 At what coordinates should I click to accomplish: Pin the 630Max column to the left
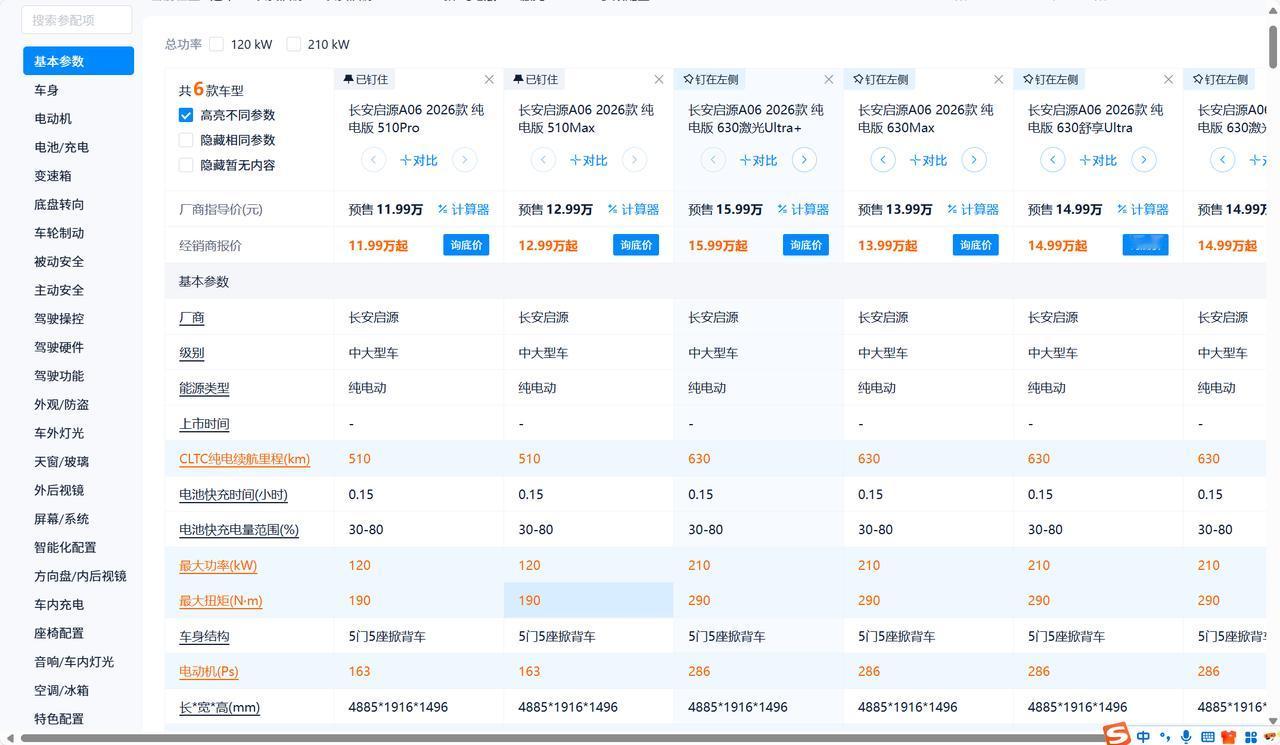(881, 79)
